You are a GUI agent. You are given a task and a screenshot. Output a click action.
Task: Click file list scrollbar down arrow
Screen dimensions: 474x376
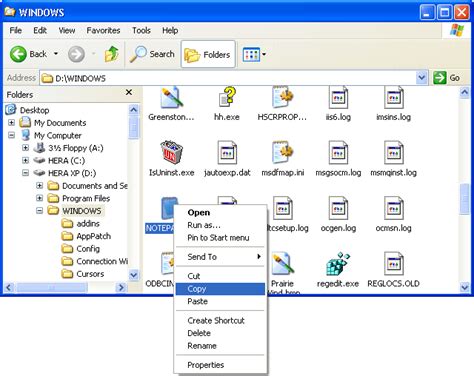(464, 287)
